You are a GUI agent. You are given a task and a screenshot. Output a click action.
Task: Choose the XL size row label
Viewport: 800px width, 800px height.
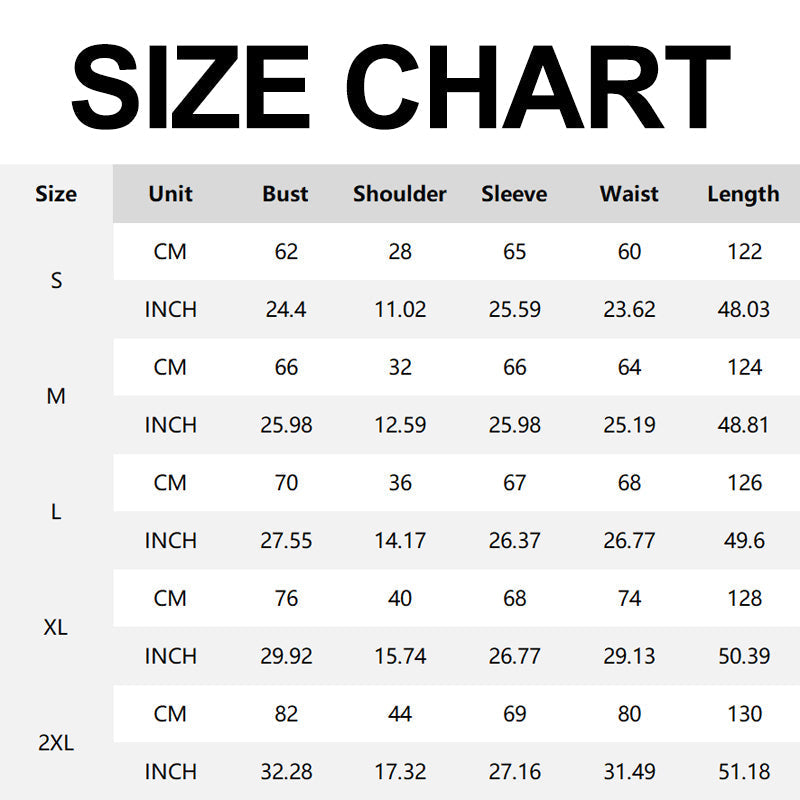click(x=56, y=628)
